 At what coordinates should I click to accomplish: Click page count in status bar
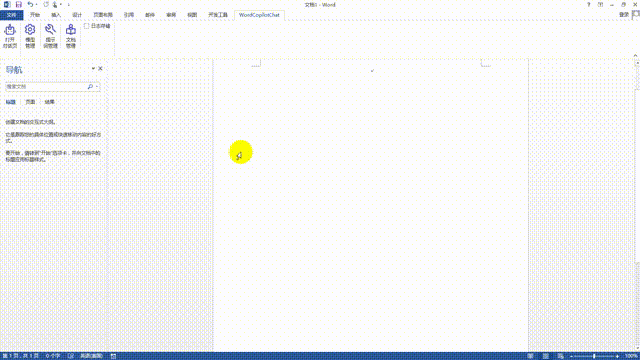click(21, 356)
